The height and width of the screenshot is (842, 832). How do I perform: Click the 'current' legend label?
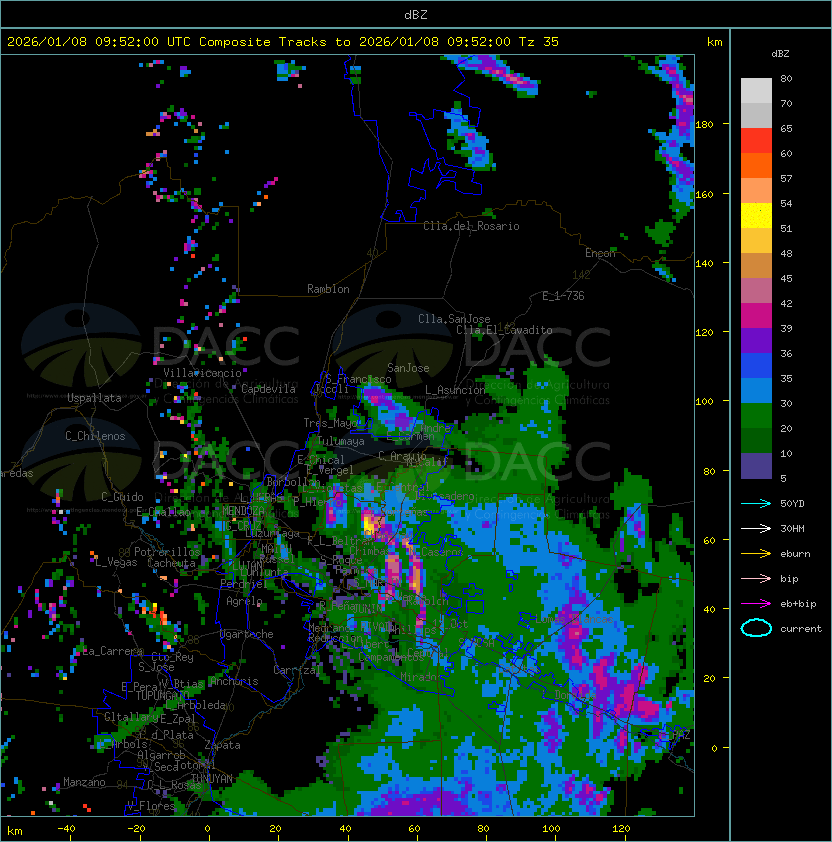(x=801, y=629)
